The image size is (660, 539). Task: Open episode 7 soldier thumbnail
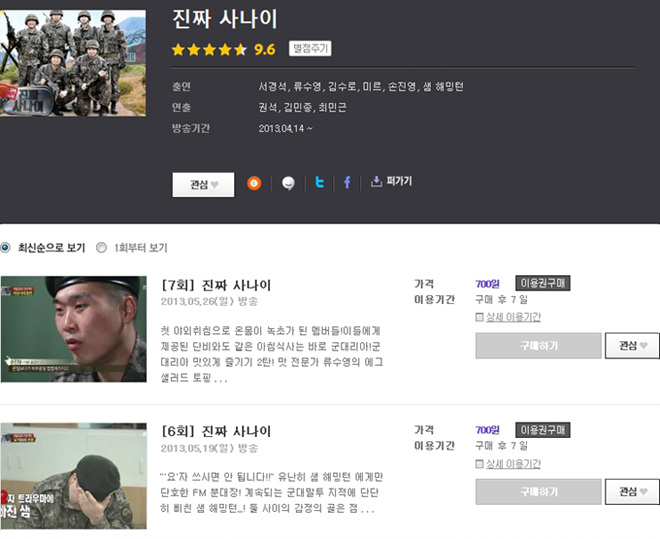point(74,329)
